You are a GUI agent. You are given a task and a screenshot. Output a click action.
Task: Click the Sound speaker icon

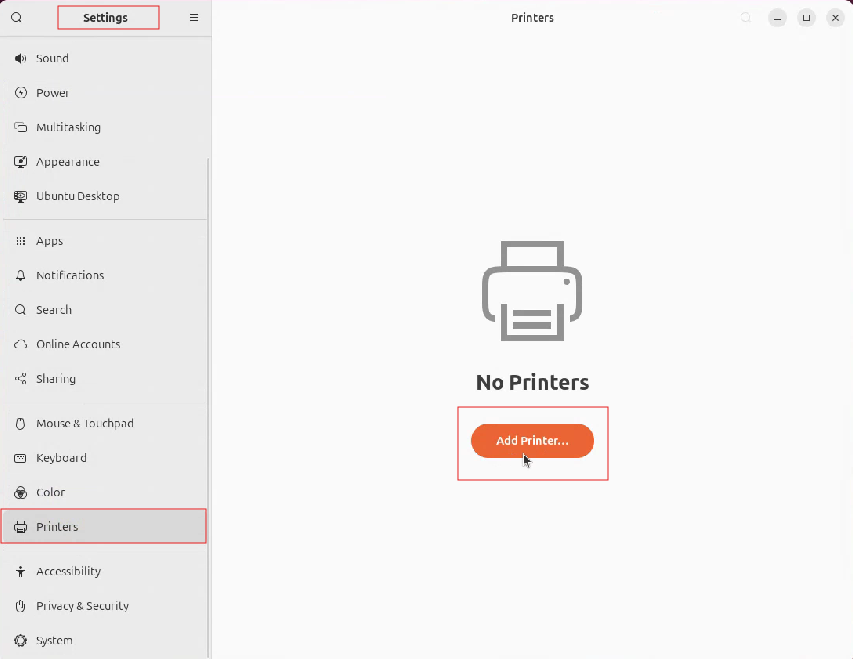pos(20,58)
